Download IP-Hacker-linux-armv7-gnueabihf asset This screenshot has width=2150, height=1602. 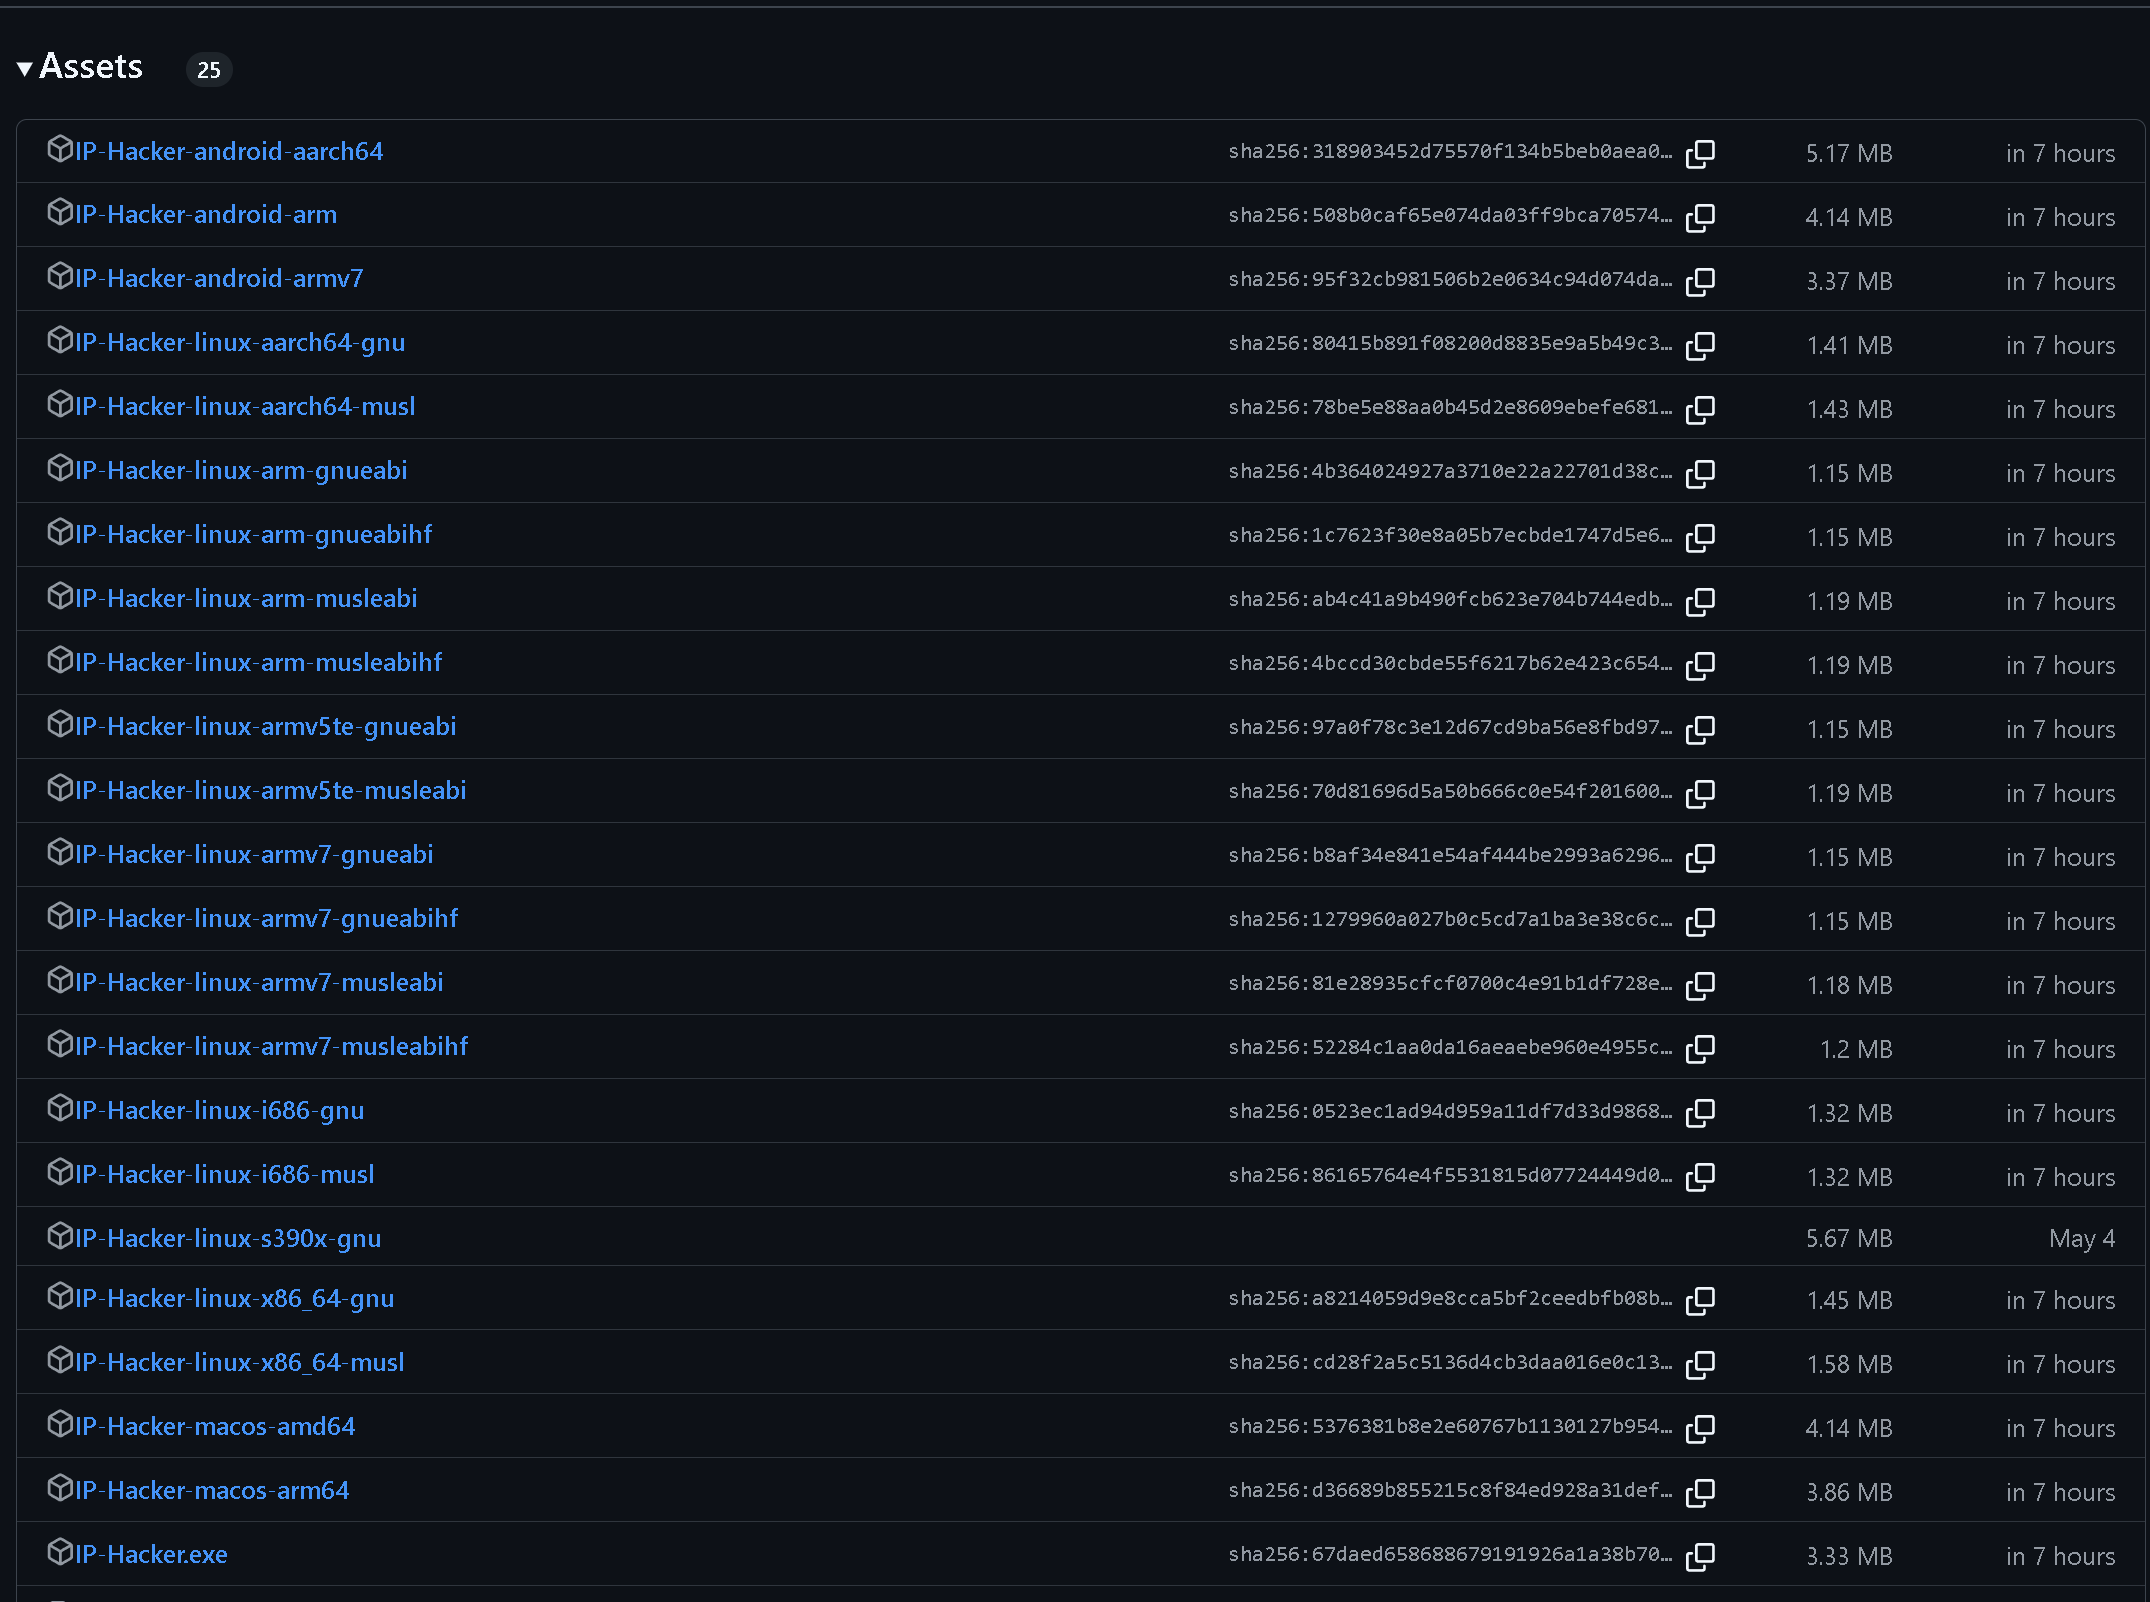267,919
